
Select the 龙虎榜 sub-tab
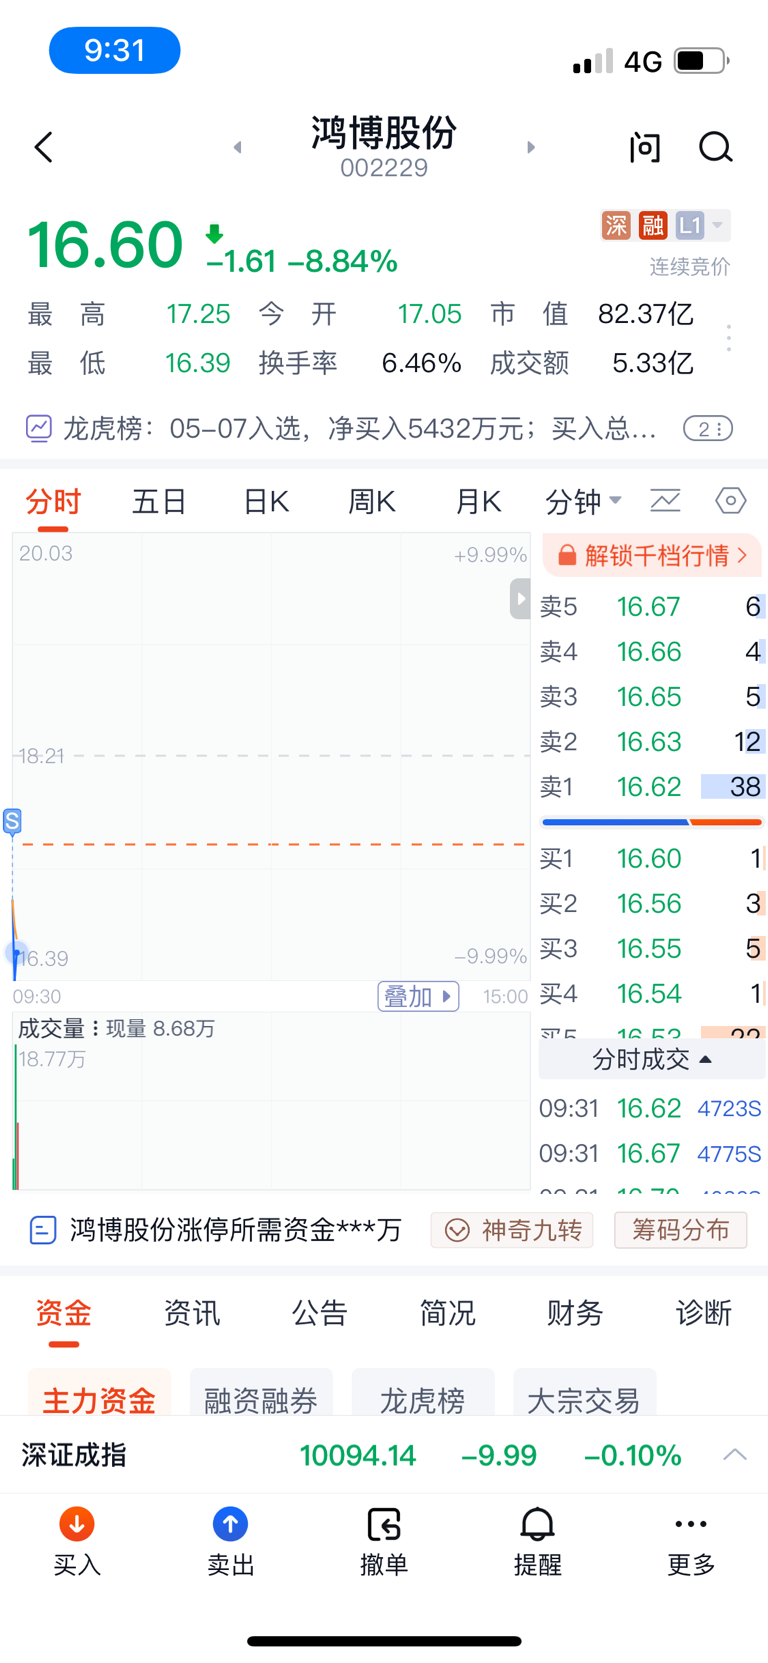(x=423, y=1394)
